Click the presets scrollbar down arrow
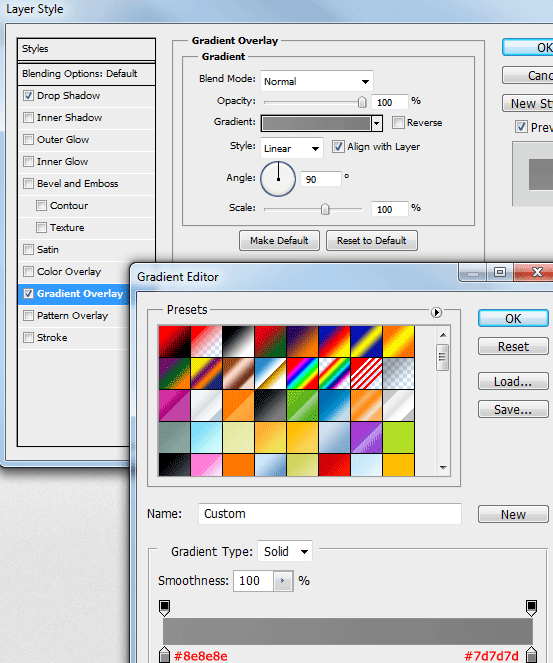Image resolution: width=553 pixels, height=663 pixels. (443, 468)
